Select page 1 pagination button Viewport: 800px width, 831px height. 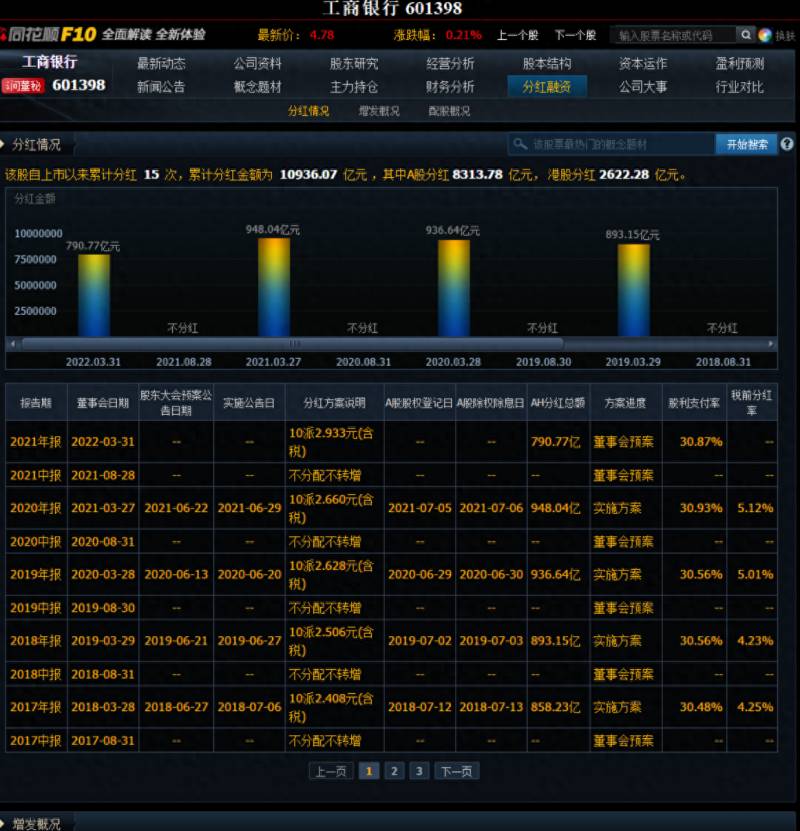coord(369,771)
